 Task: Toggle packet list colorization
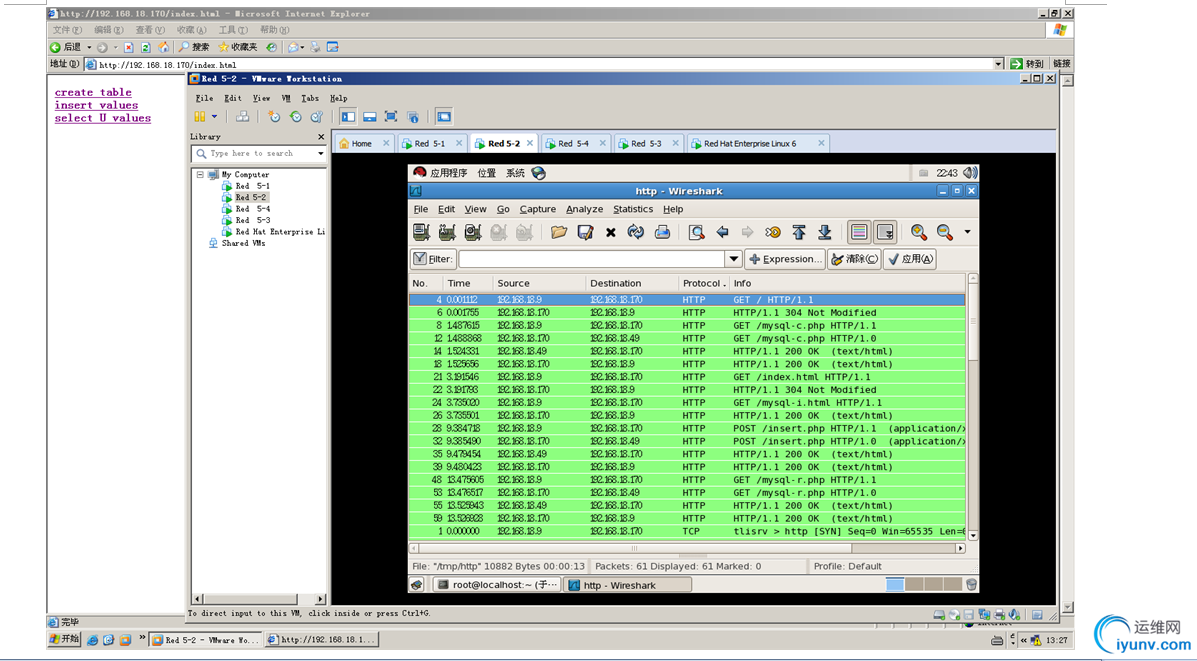point(859,232)
